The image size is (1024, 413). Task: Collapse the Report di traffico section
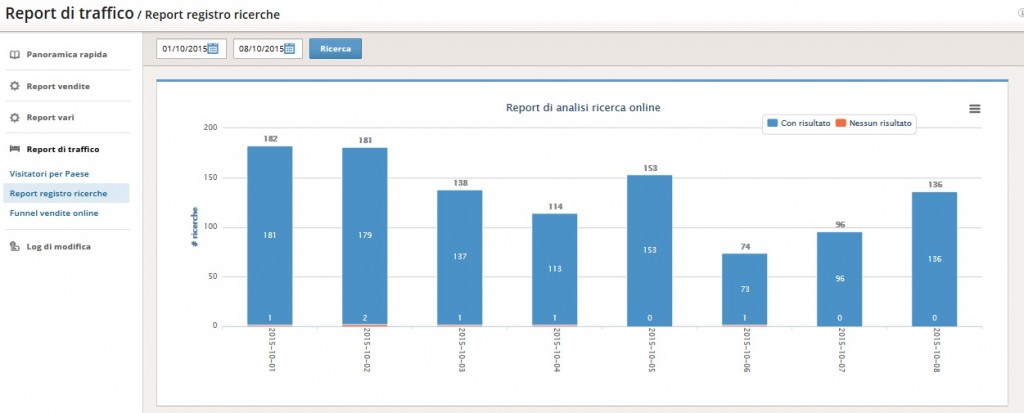[x=63, y=149]
